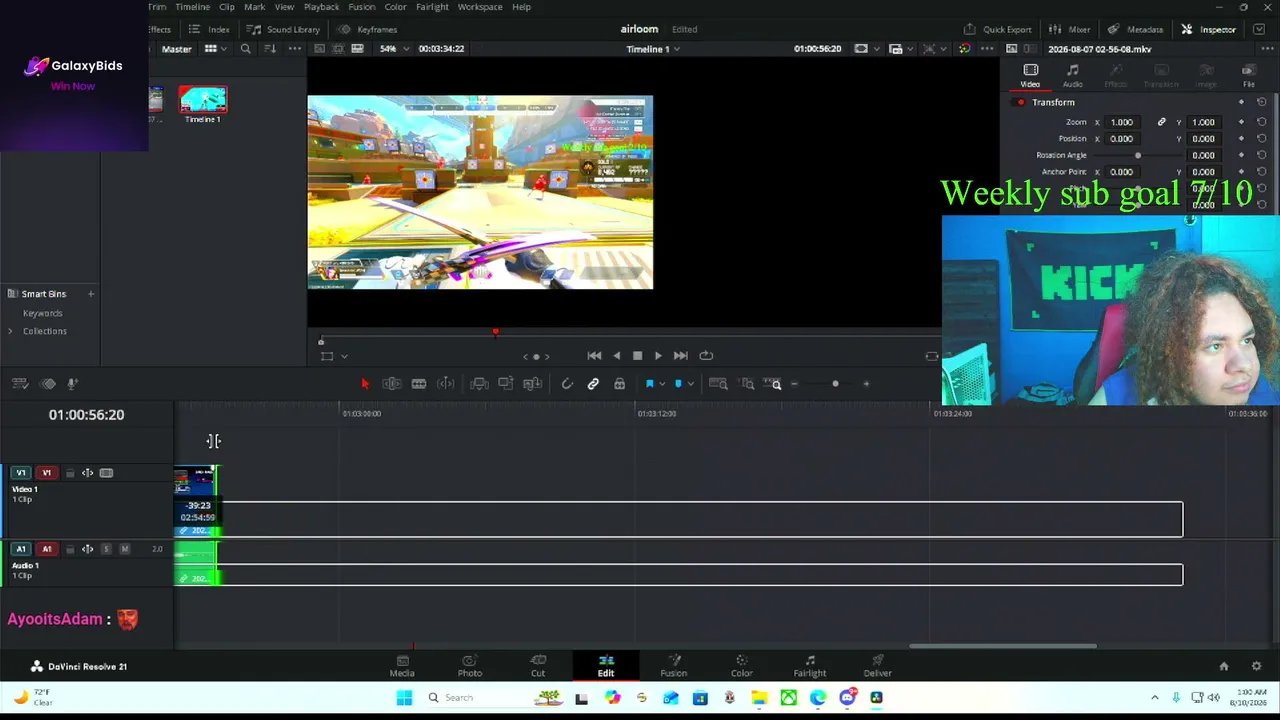This screenshot has height=720, width=1280.
Task: Click the Quick Export button
Action: (997, 29)
